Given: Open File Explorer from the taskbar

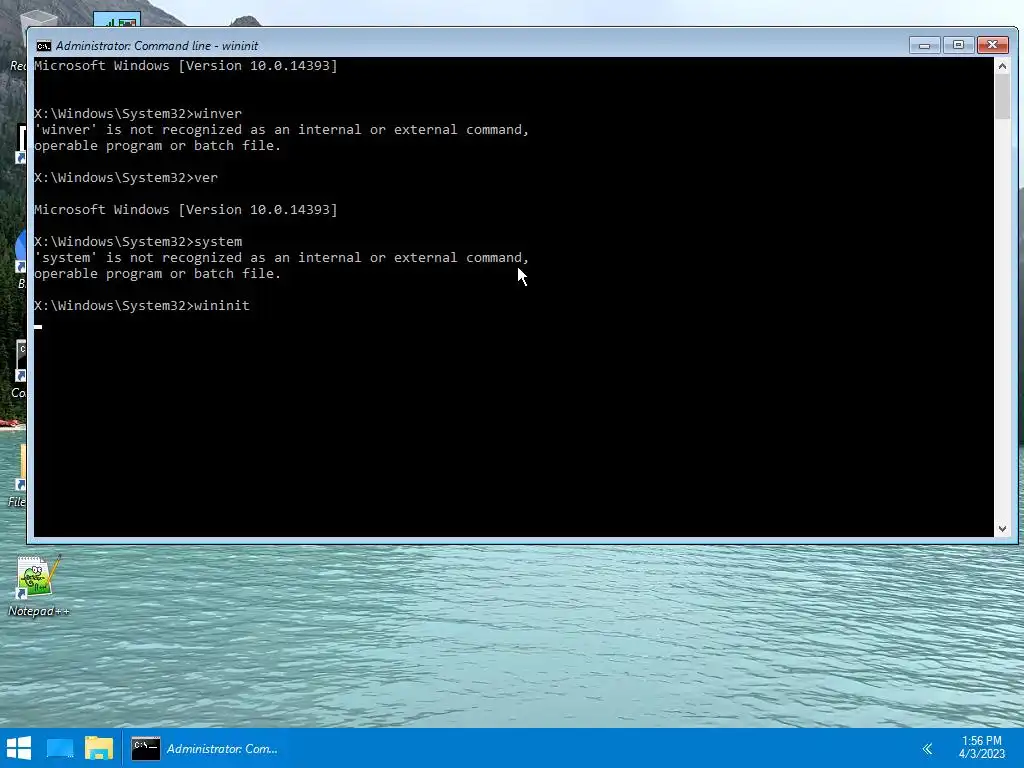Looking at the screenshot, I should coord(99,748).
